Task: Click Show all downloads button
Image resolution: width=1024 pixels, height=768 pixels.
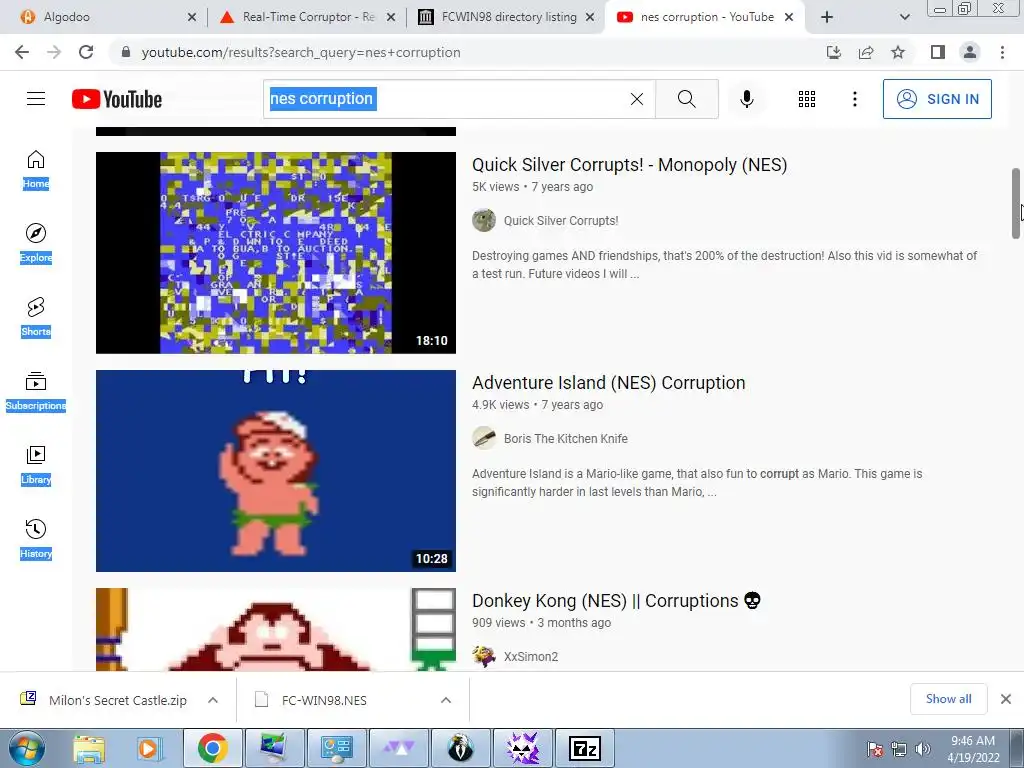Action: click(x=948, y=699)
